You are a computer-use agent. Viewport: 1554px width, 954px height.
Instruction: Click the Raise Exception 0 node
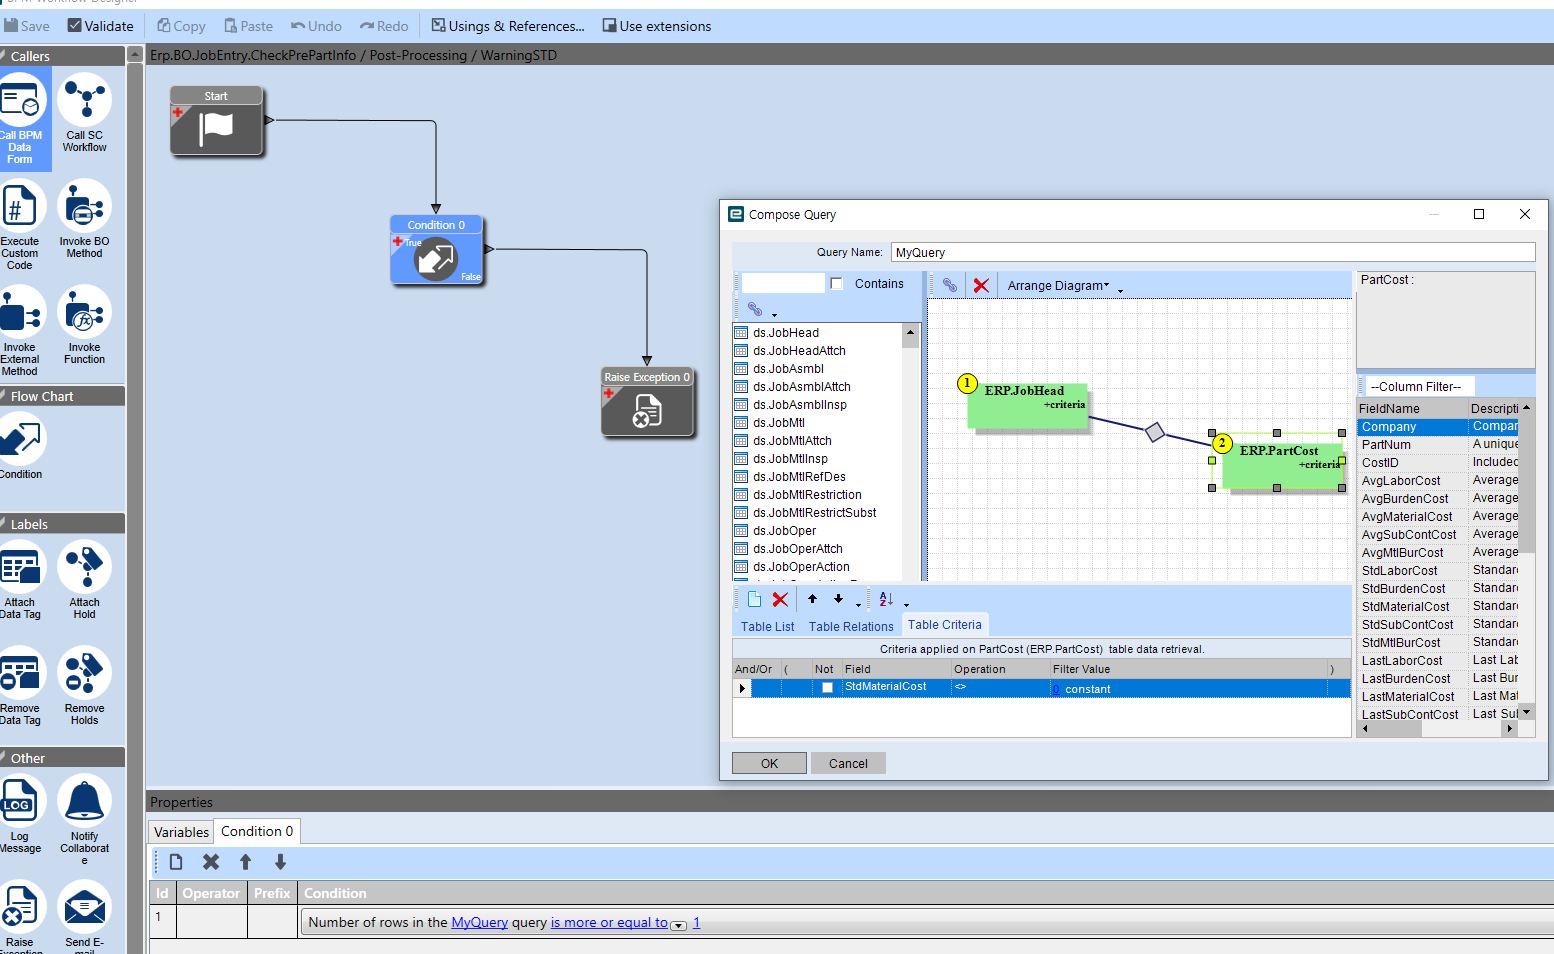[647, 402]
